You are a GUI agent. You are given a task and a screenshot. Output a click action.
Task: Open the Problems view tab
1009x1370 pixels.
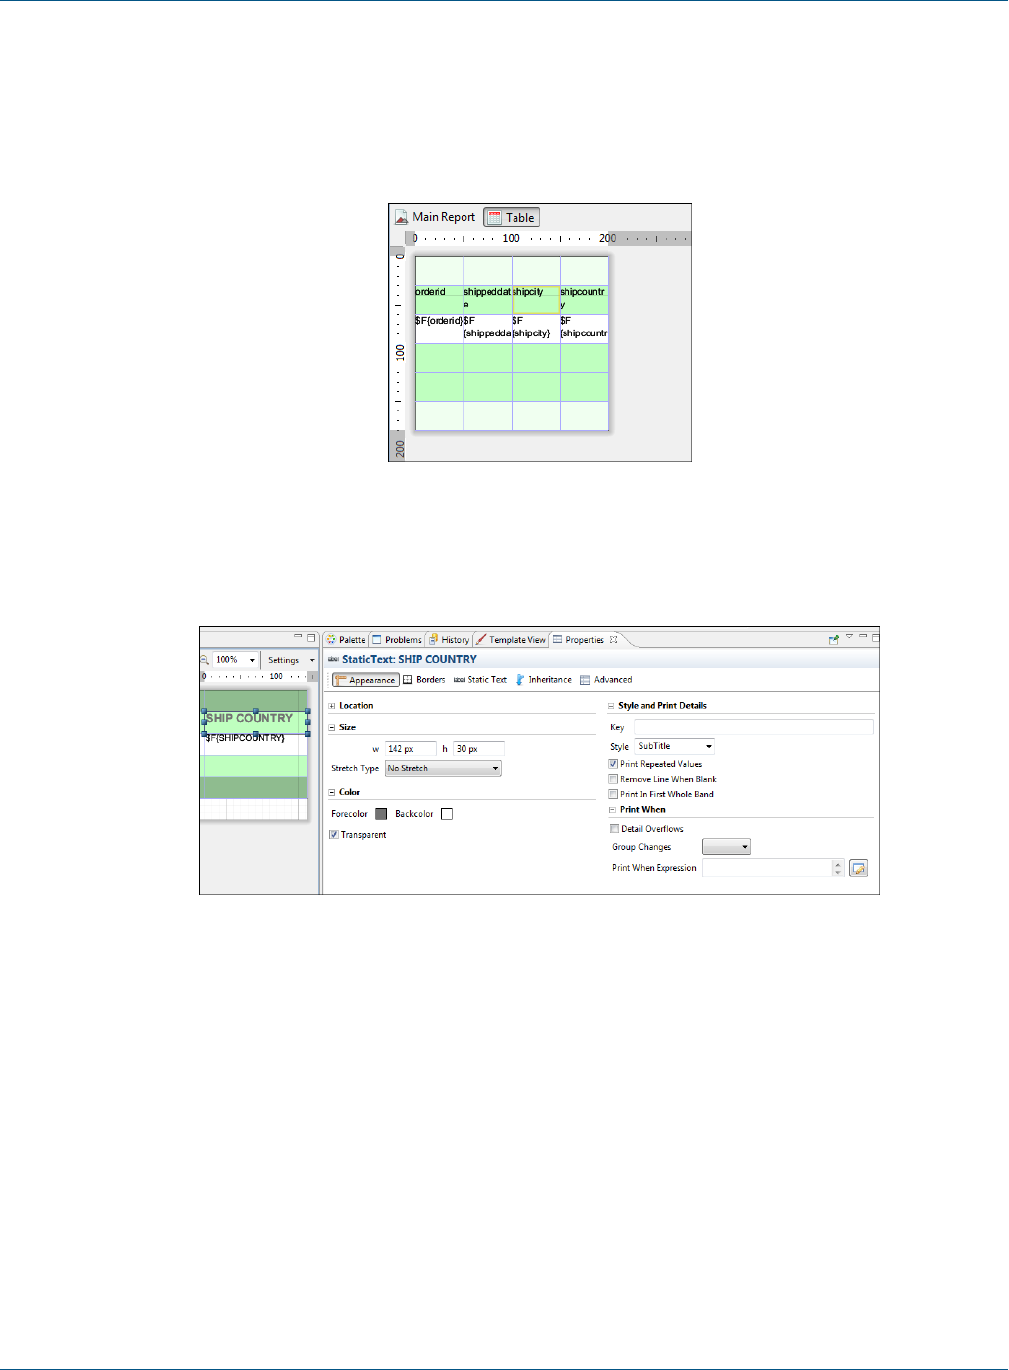pyautogui.click(x=397, y=640)
